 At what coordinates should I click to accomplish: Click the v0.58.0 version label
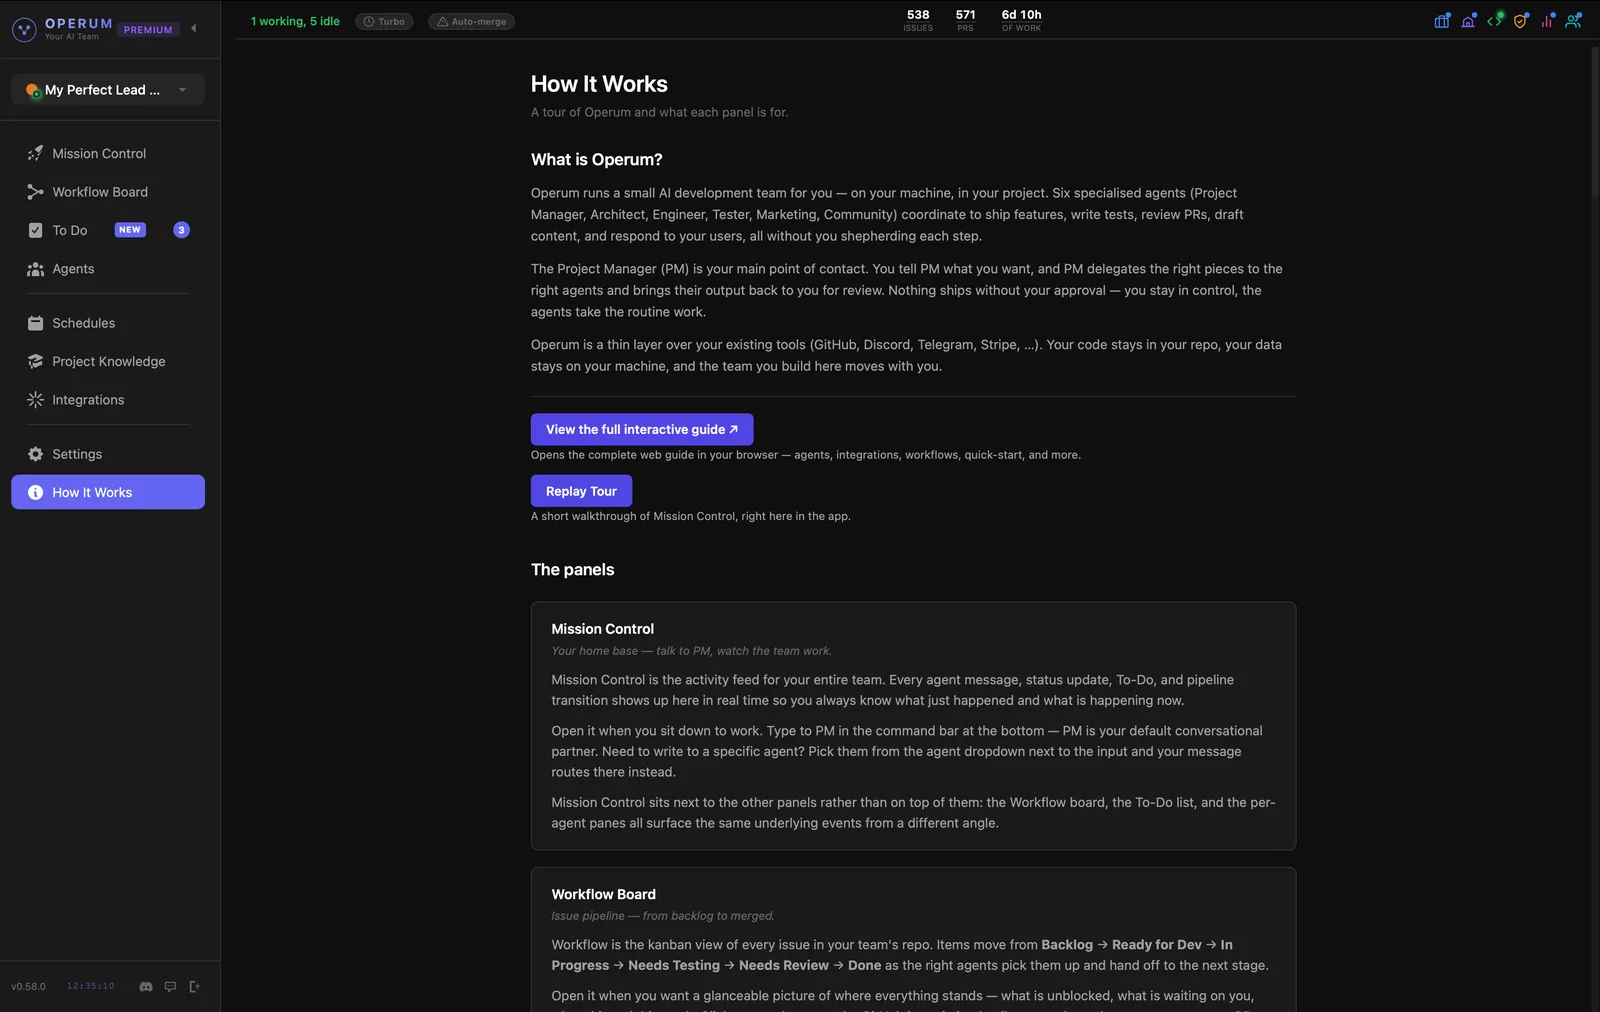[x=28, y=986]
